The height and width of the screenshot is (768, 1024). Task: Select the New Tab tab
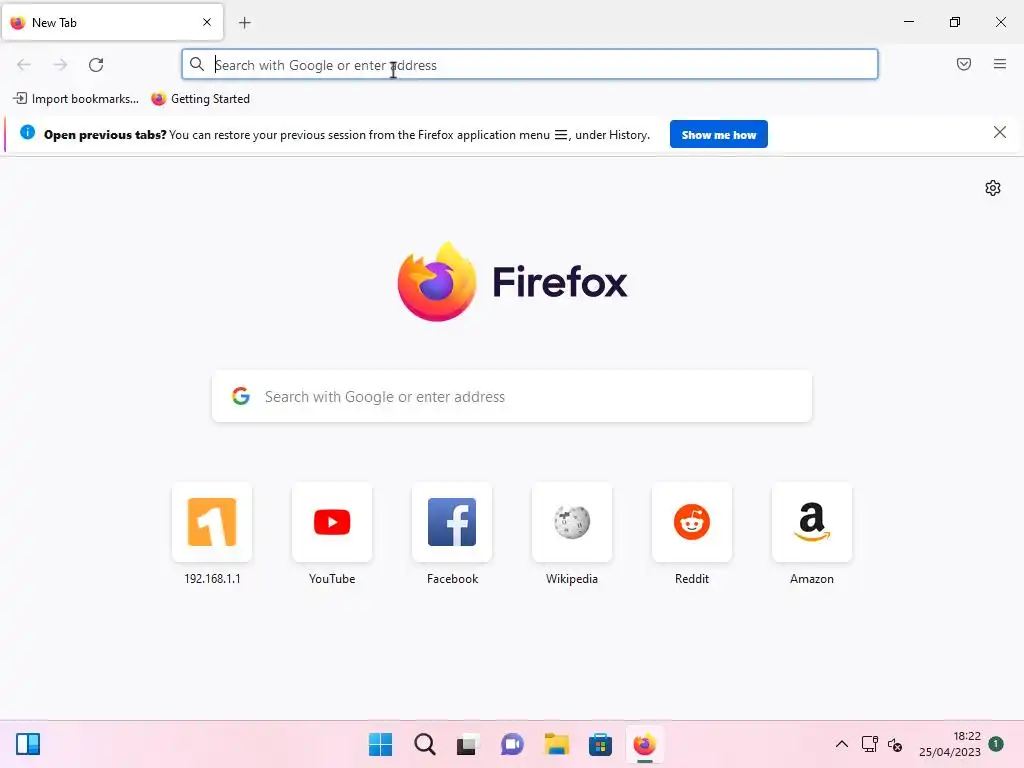pos(113,22)
